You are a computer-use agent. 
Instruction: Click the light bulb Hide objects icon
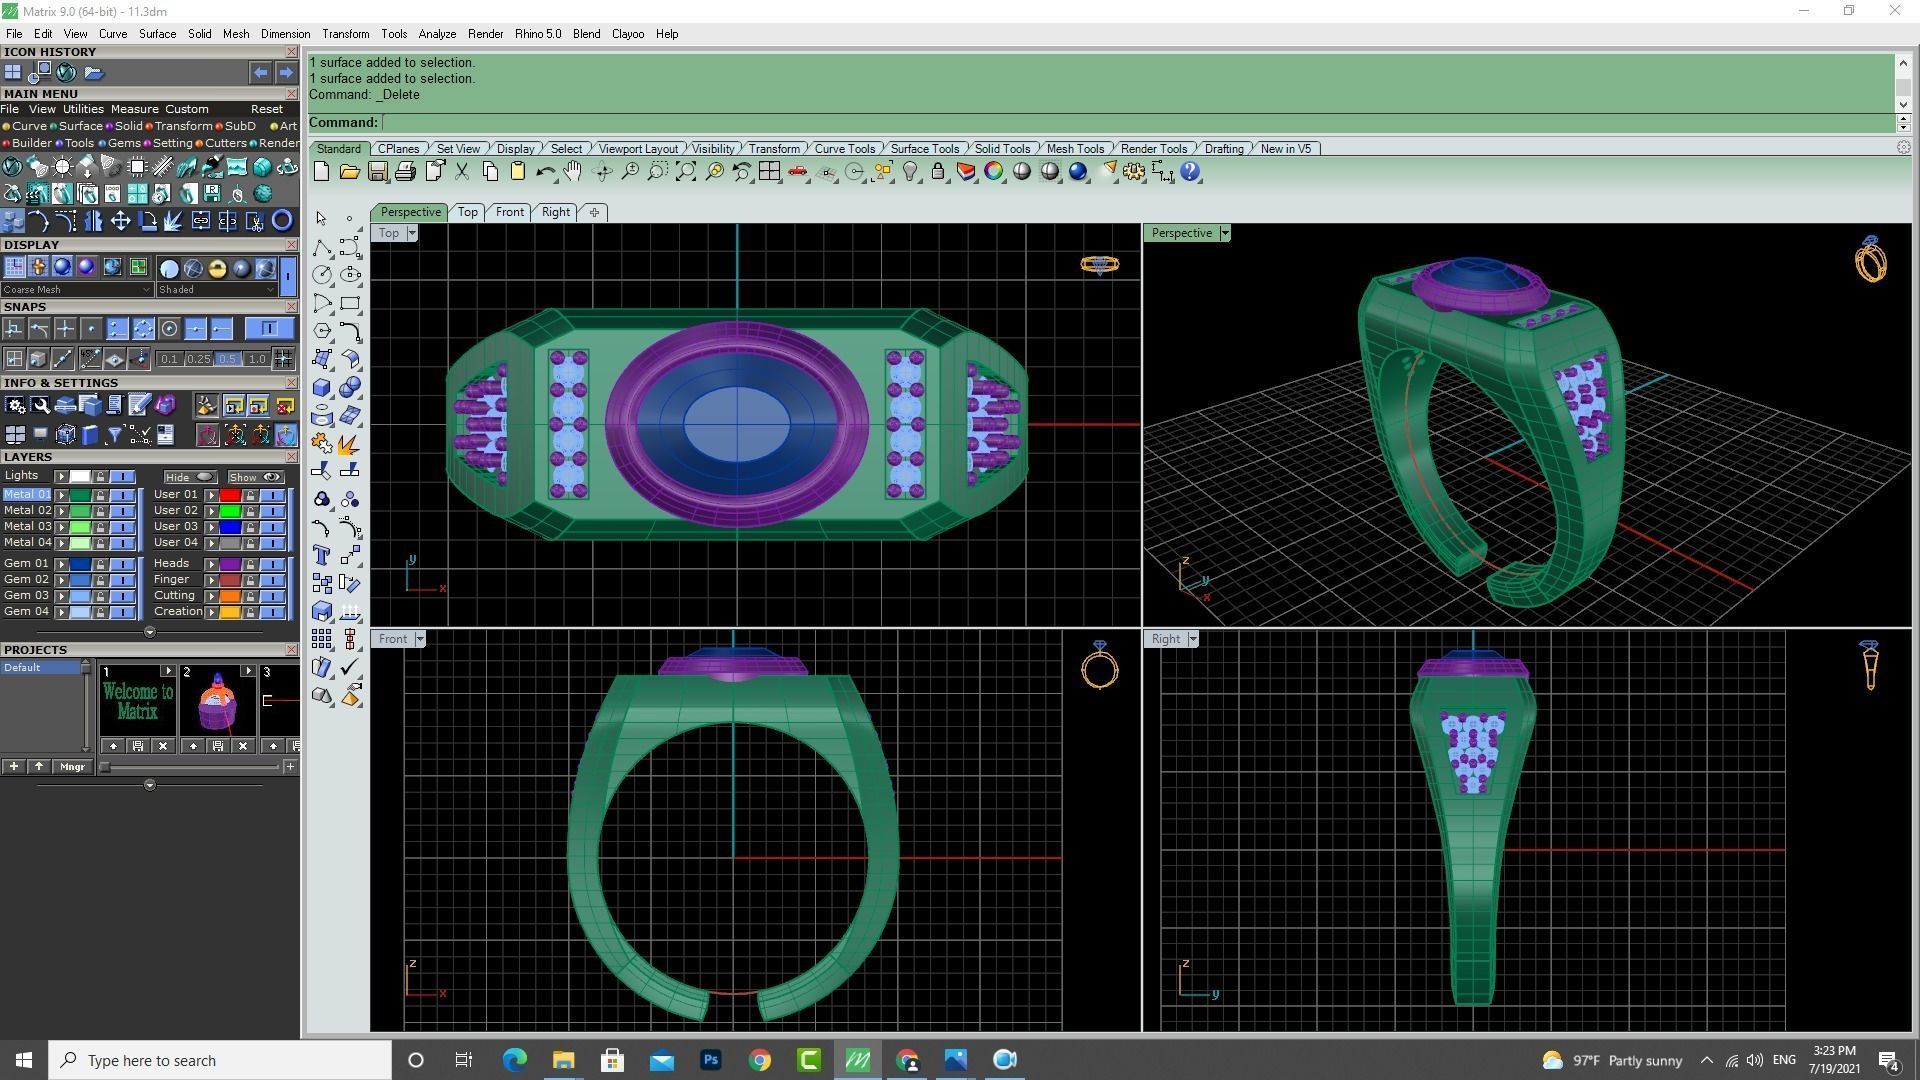[x=910, y=172]
